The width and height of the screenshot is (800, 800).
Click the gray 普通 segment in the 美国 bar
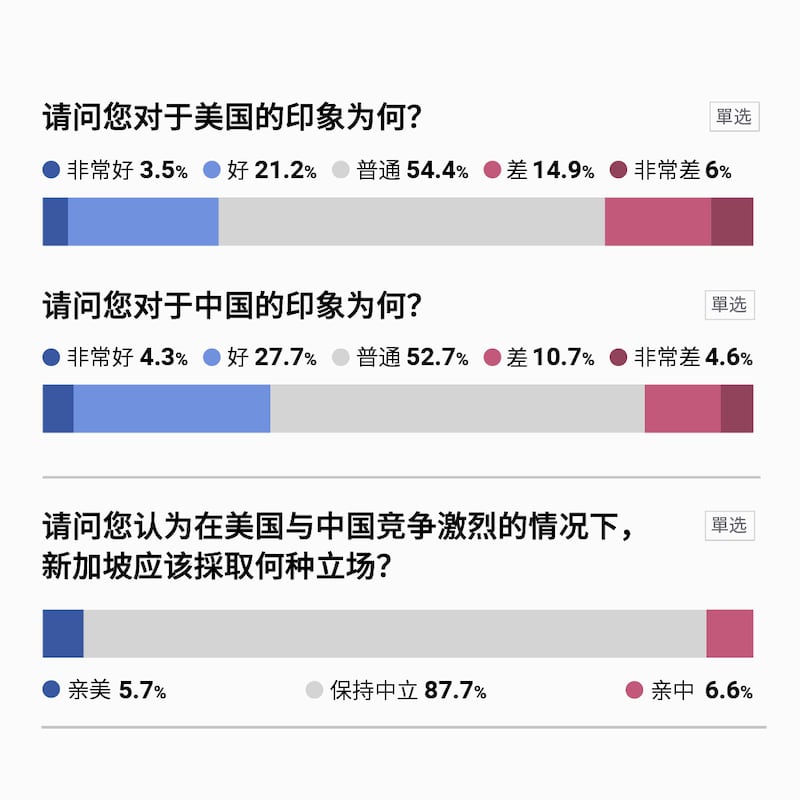coord(411,221)
